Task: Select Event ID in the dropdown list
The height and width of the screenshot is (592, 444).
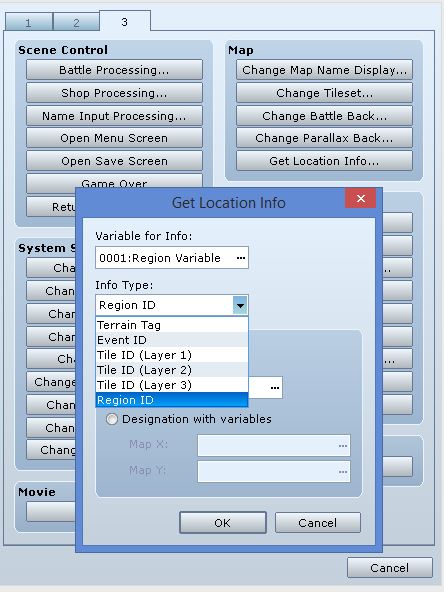Action: pos(172,340)
